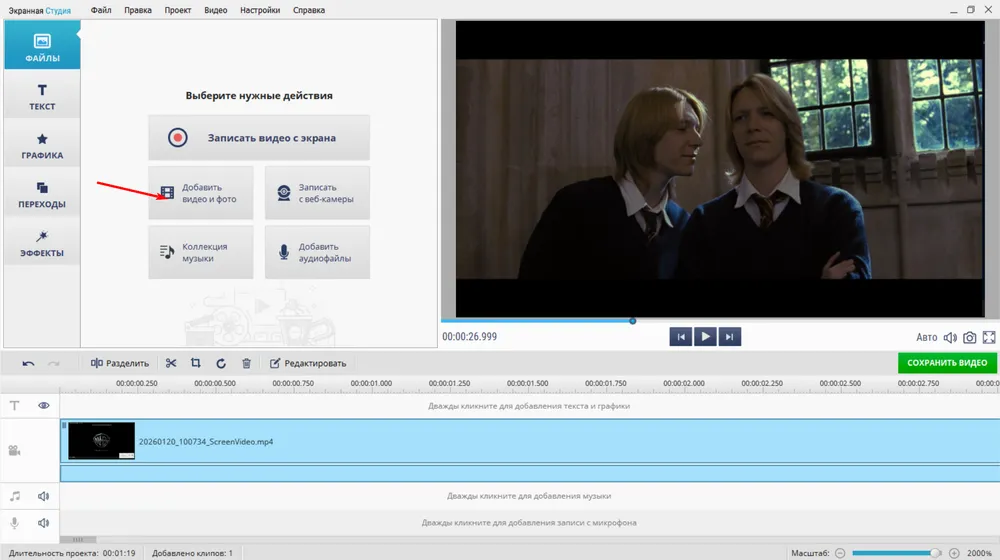Click the crop tool icon
Screen dimensions: 1000x560
point(196,363)
